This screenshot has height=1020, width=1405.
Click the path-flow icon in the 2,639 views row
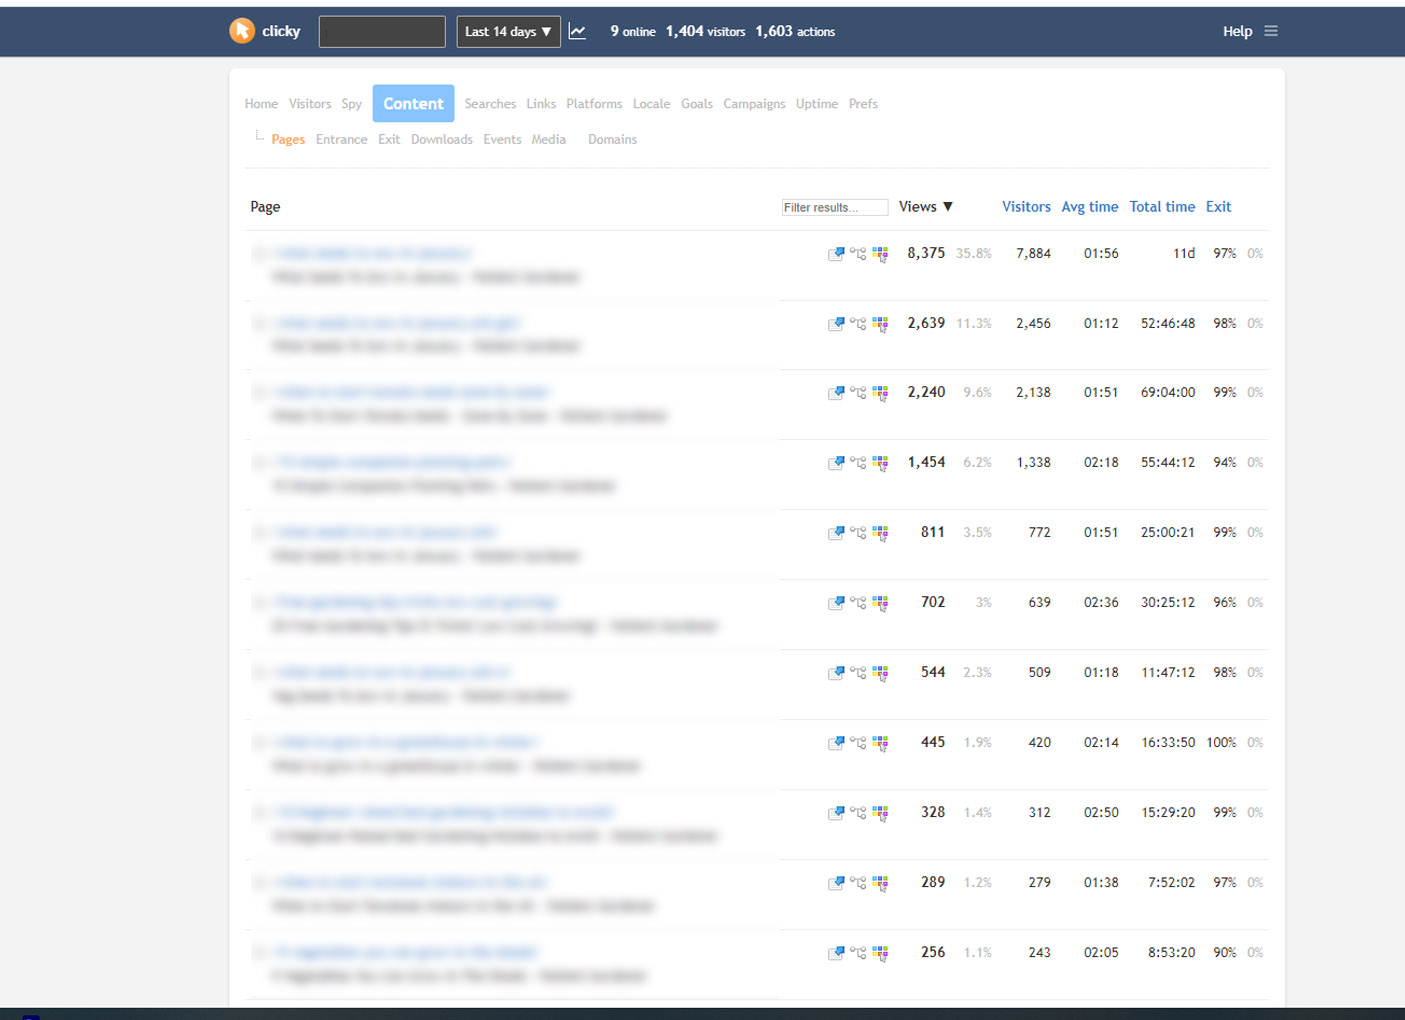point(858,324)
